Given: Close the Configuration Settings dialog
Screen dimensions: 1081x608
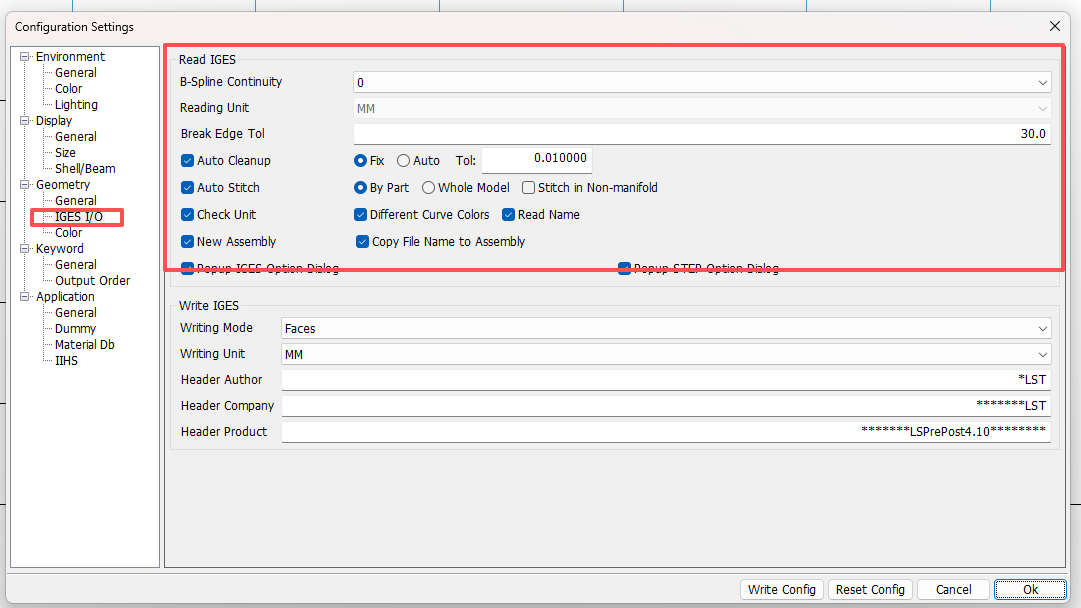Looking at the screenshot, I should [1054, 26].
